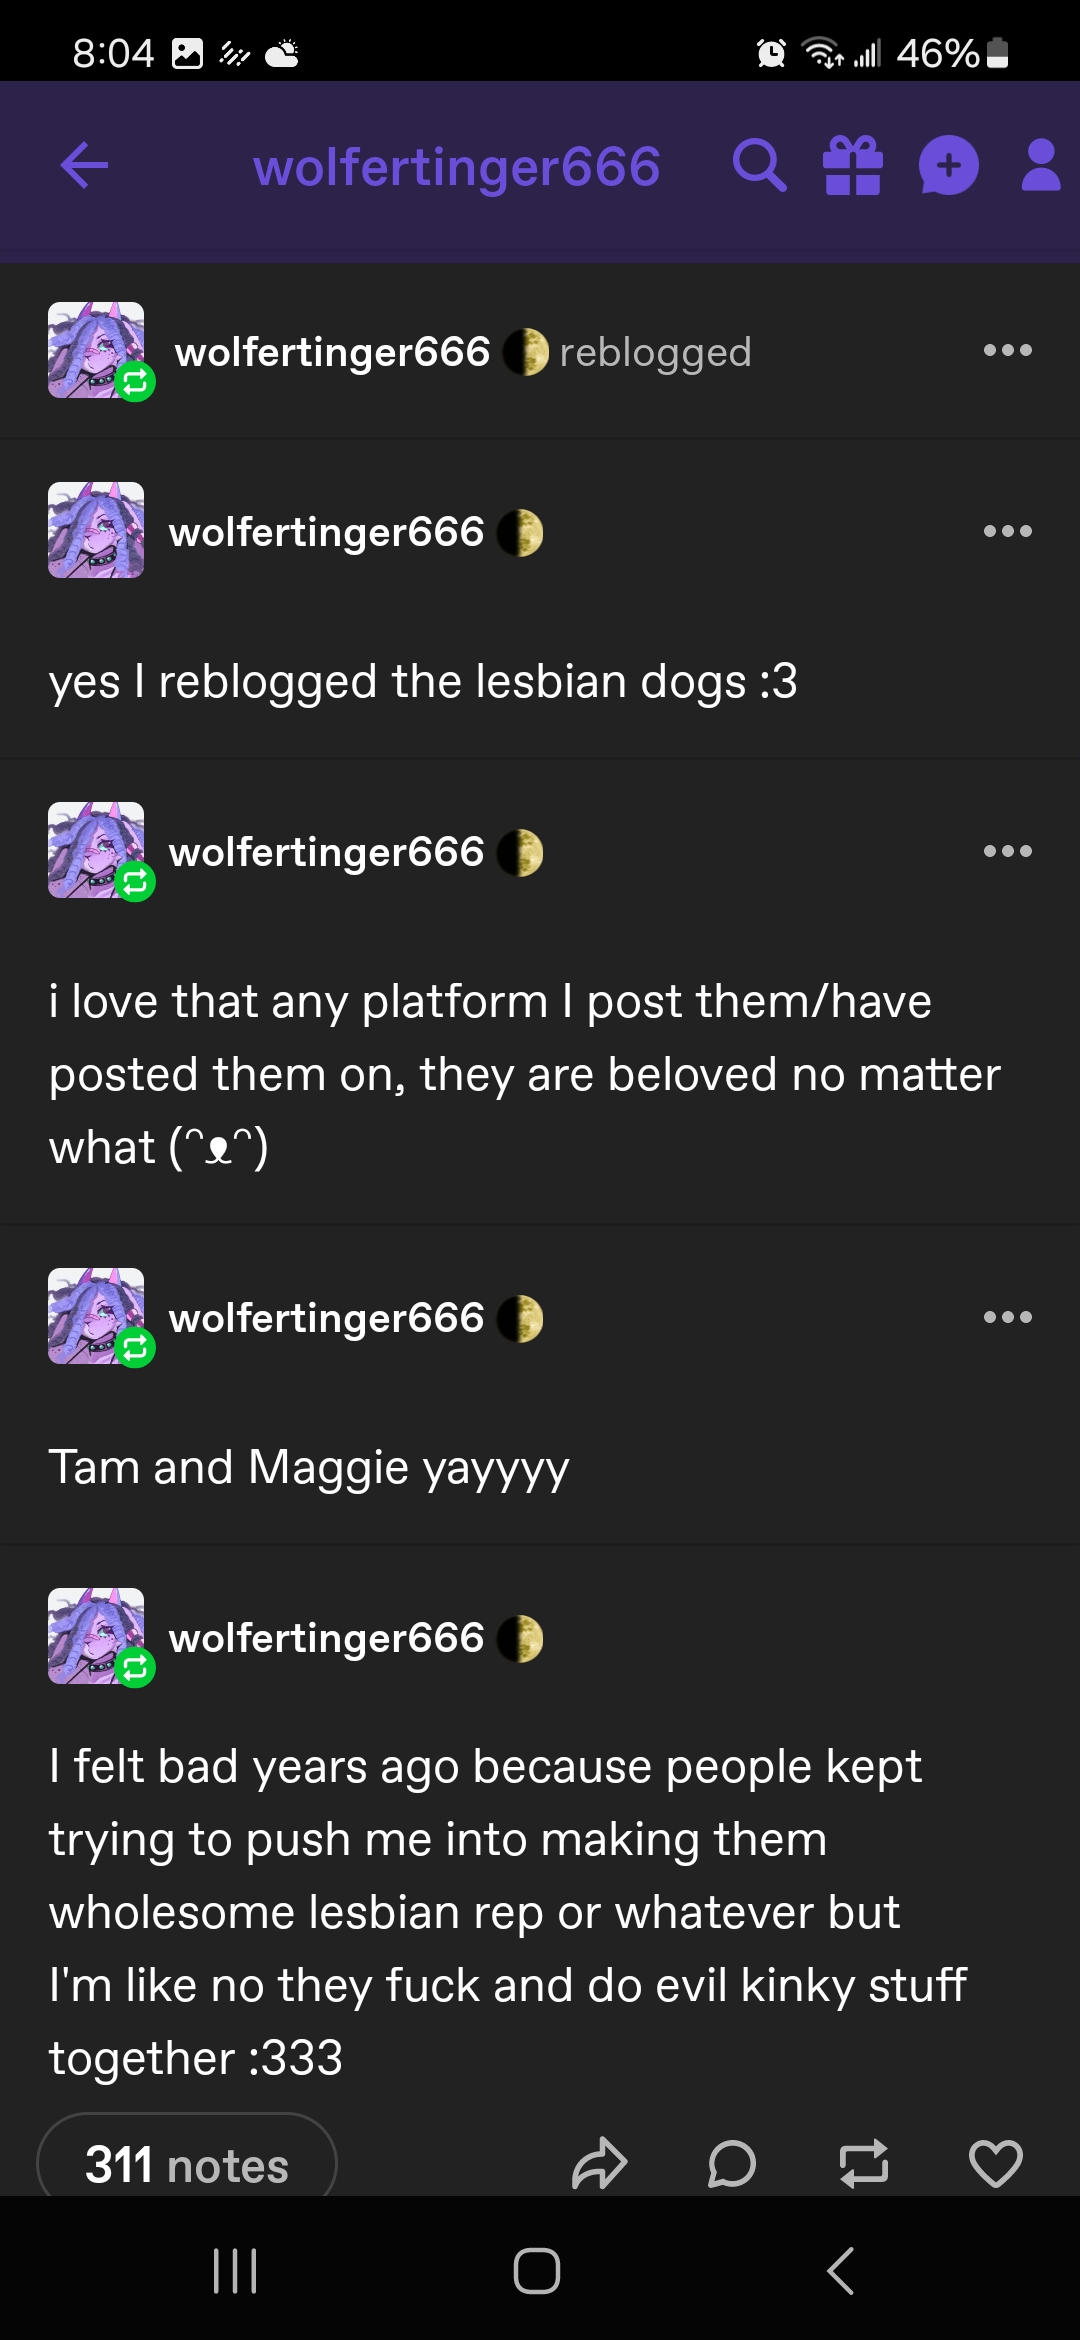
Task: Open the gift icon in header
Action: coord(853,166)
